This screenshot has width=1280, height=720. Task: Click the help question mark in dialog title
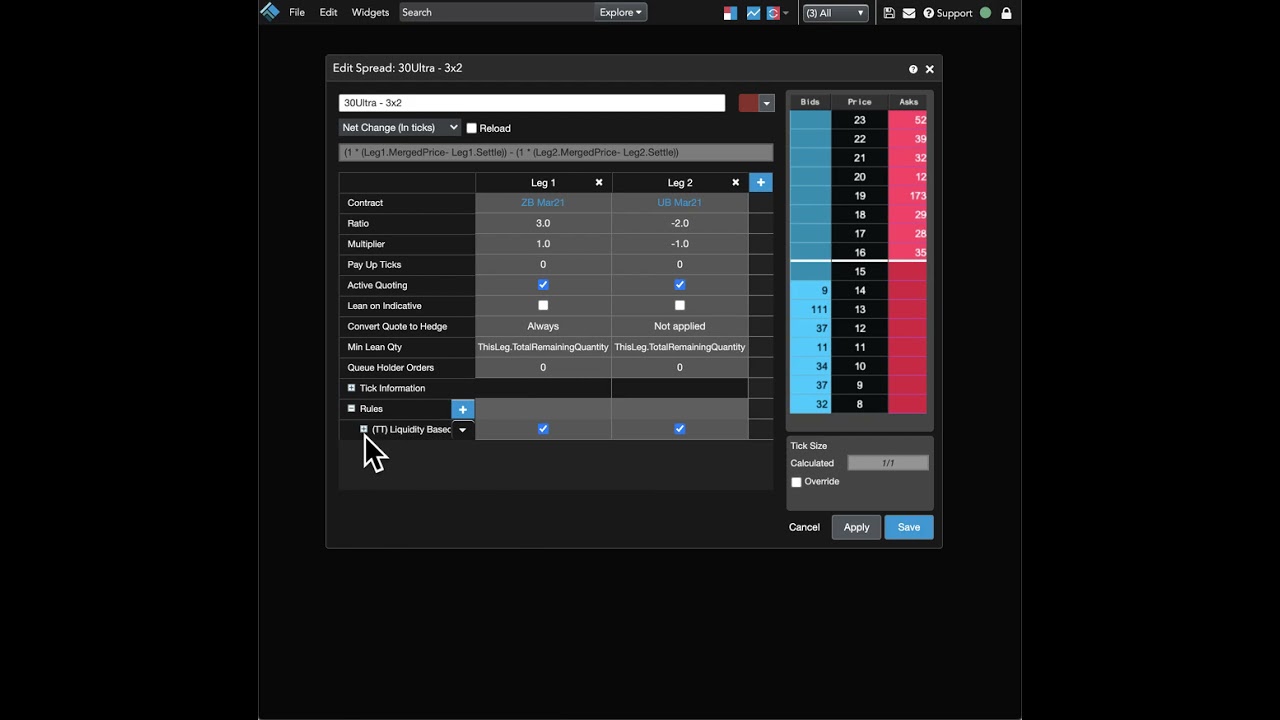[x=913, y=69]
